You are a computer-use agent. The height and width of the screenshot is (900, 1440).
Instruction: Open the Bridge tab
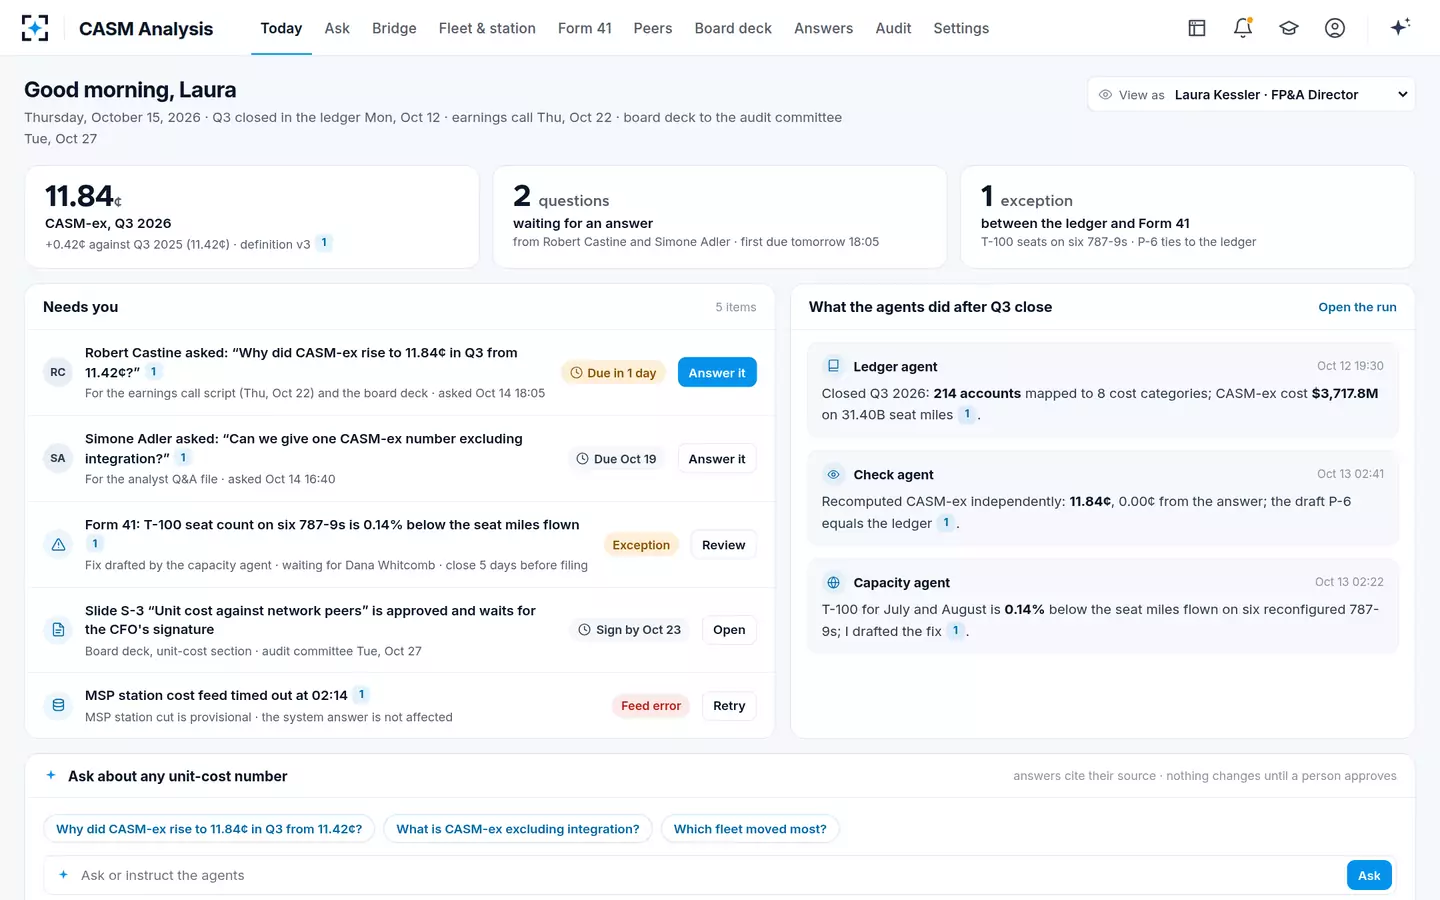(x=394, y=28)
